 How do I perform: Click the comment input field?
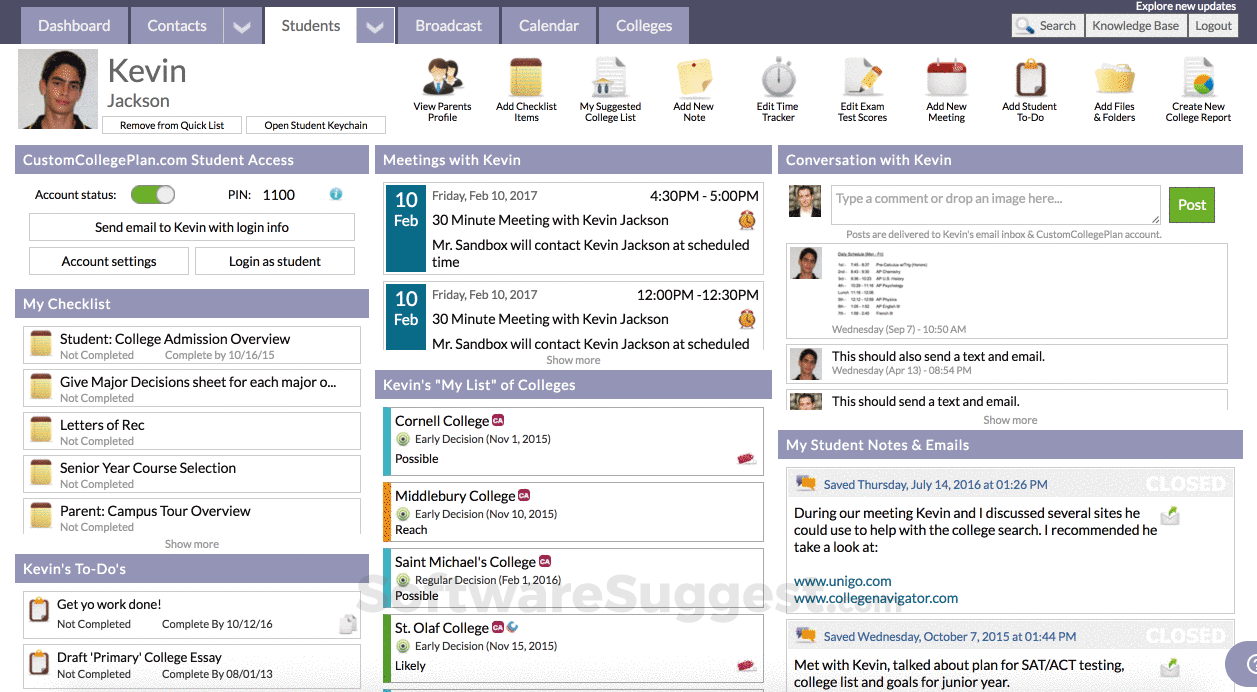[994, 204]
